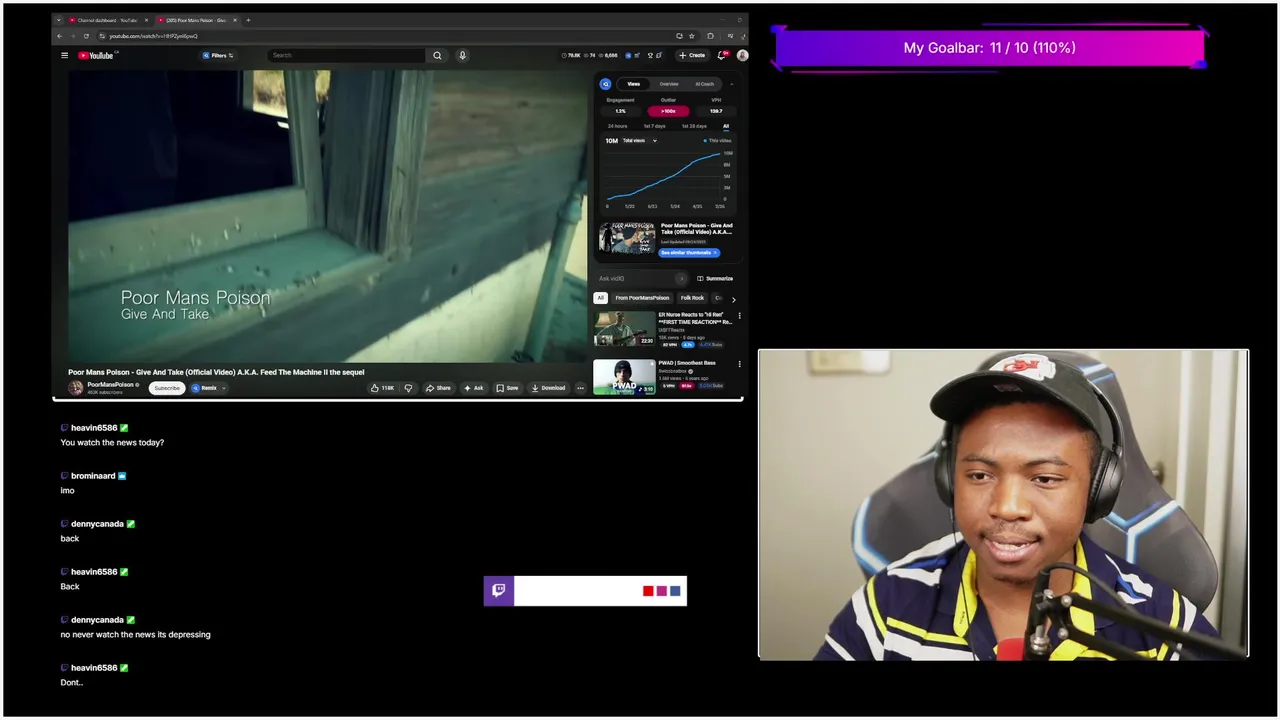Dislike the video with thumbs down
The image size is (1280, 720).
[408, 388]
